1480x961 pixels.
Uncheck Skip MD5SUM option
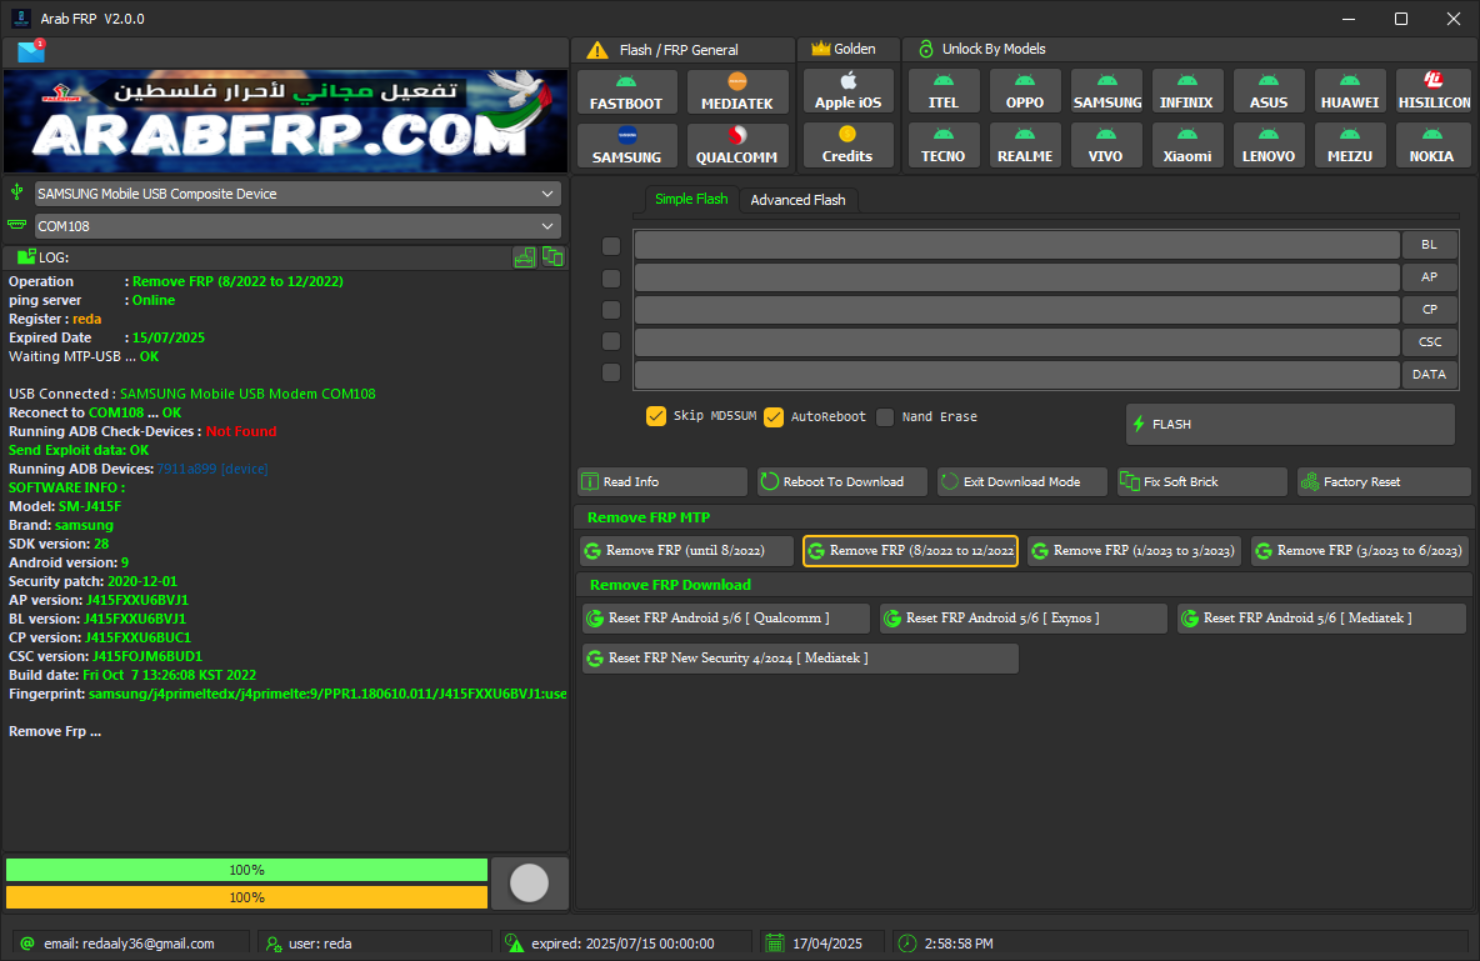coord(656,416)
